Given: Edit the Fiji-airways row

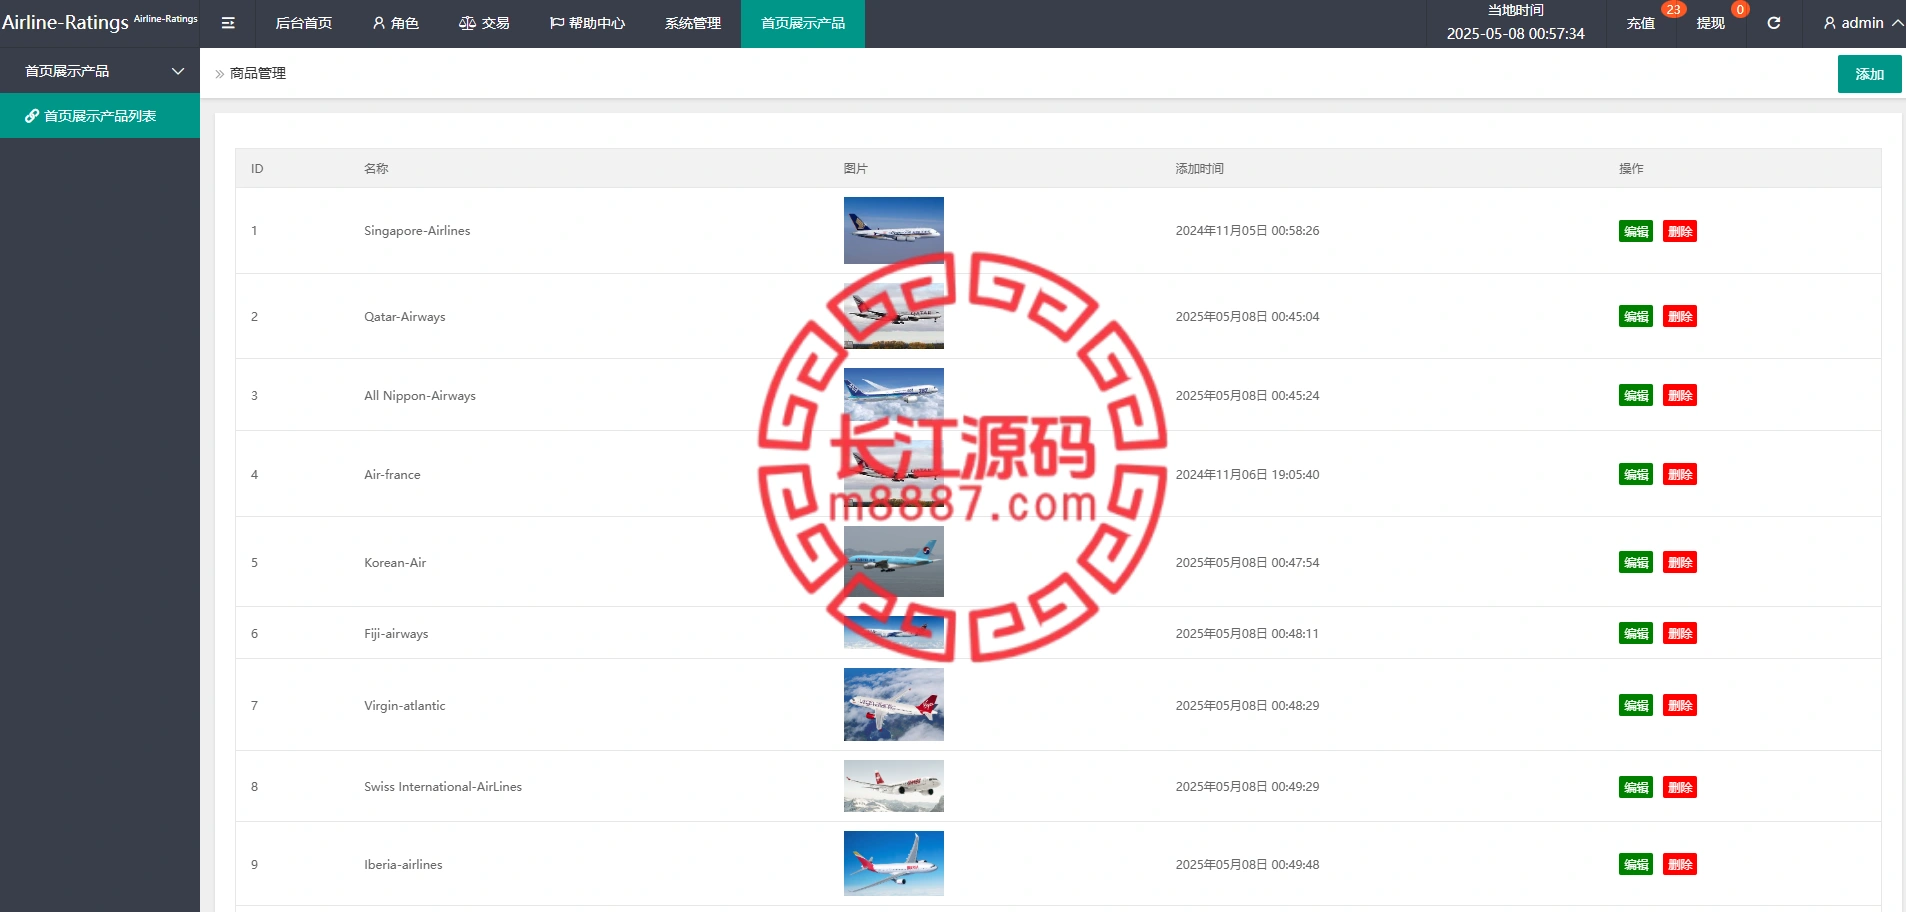Looking at the screenshot, I should [1636, 633].
